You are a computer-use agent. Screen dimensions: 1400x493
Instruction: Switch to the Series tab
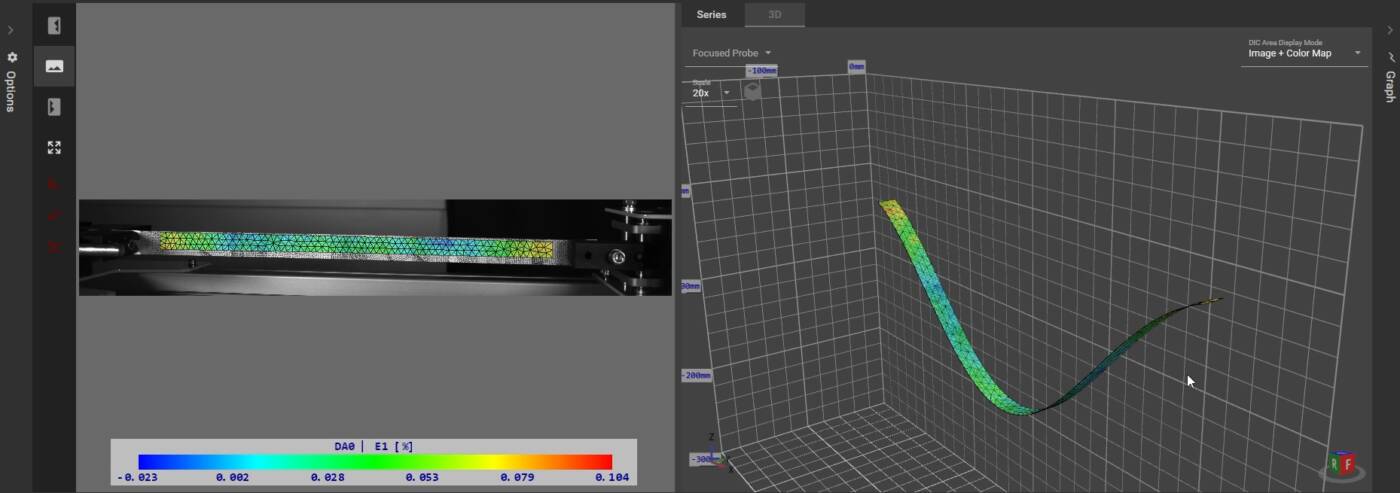click(x=712, y=14)
